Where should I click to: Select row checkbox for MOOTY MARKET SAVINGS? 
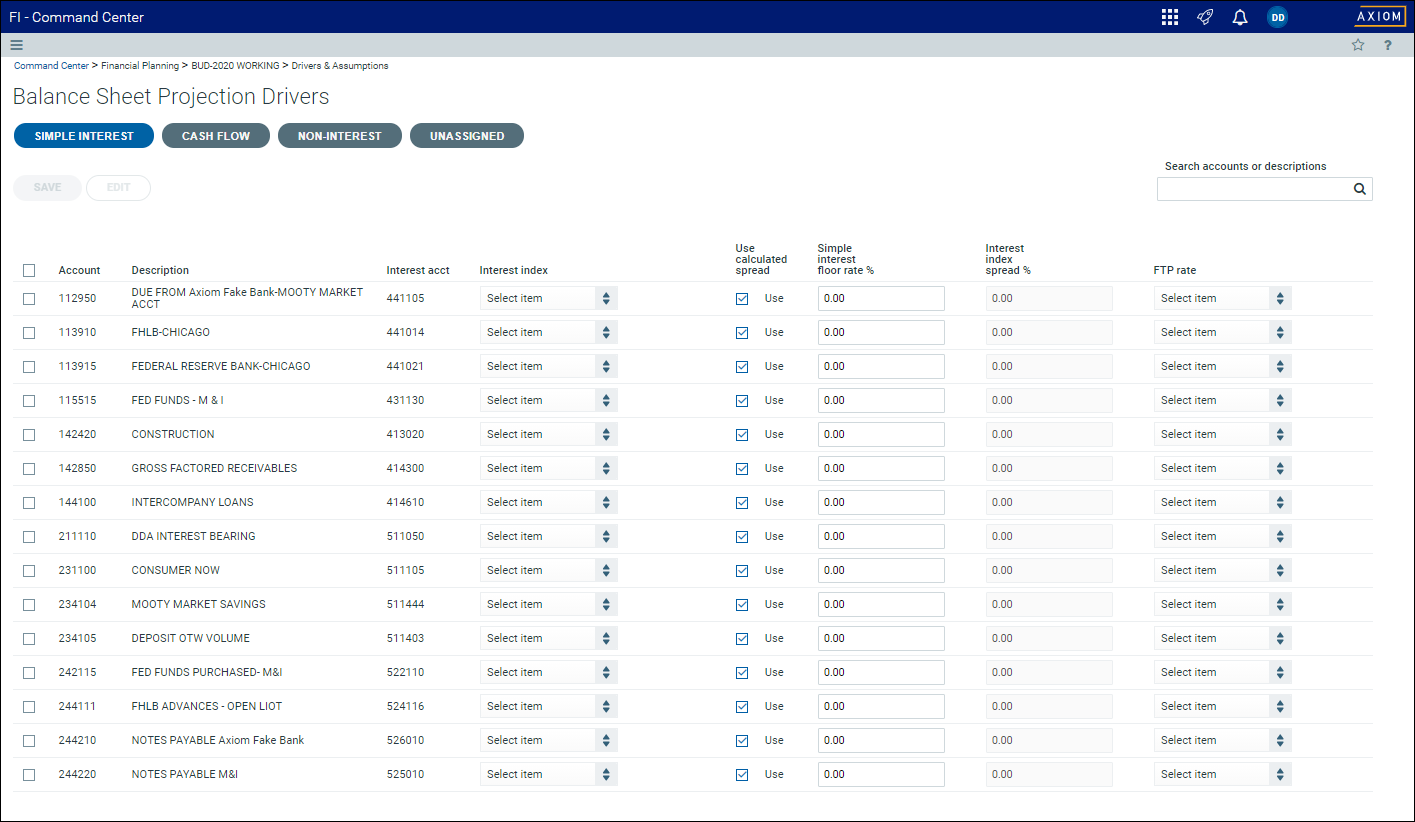[29, 604]
